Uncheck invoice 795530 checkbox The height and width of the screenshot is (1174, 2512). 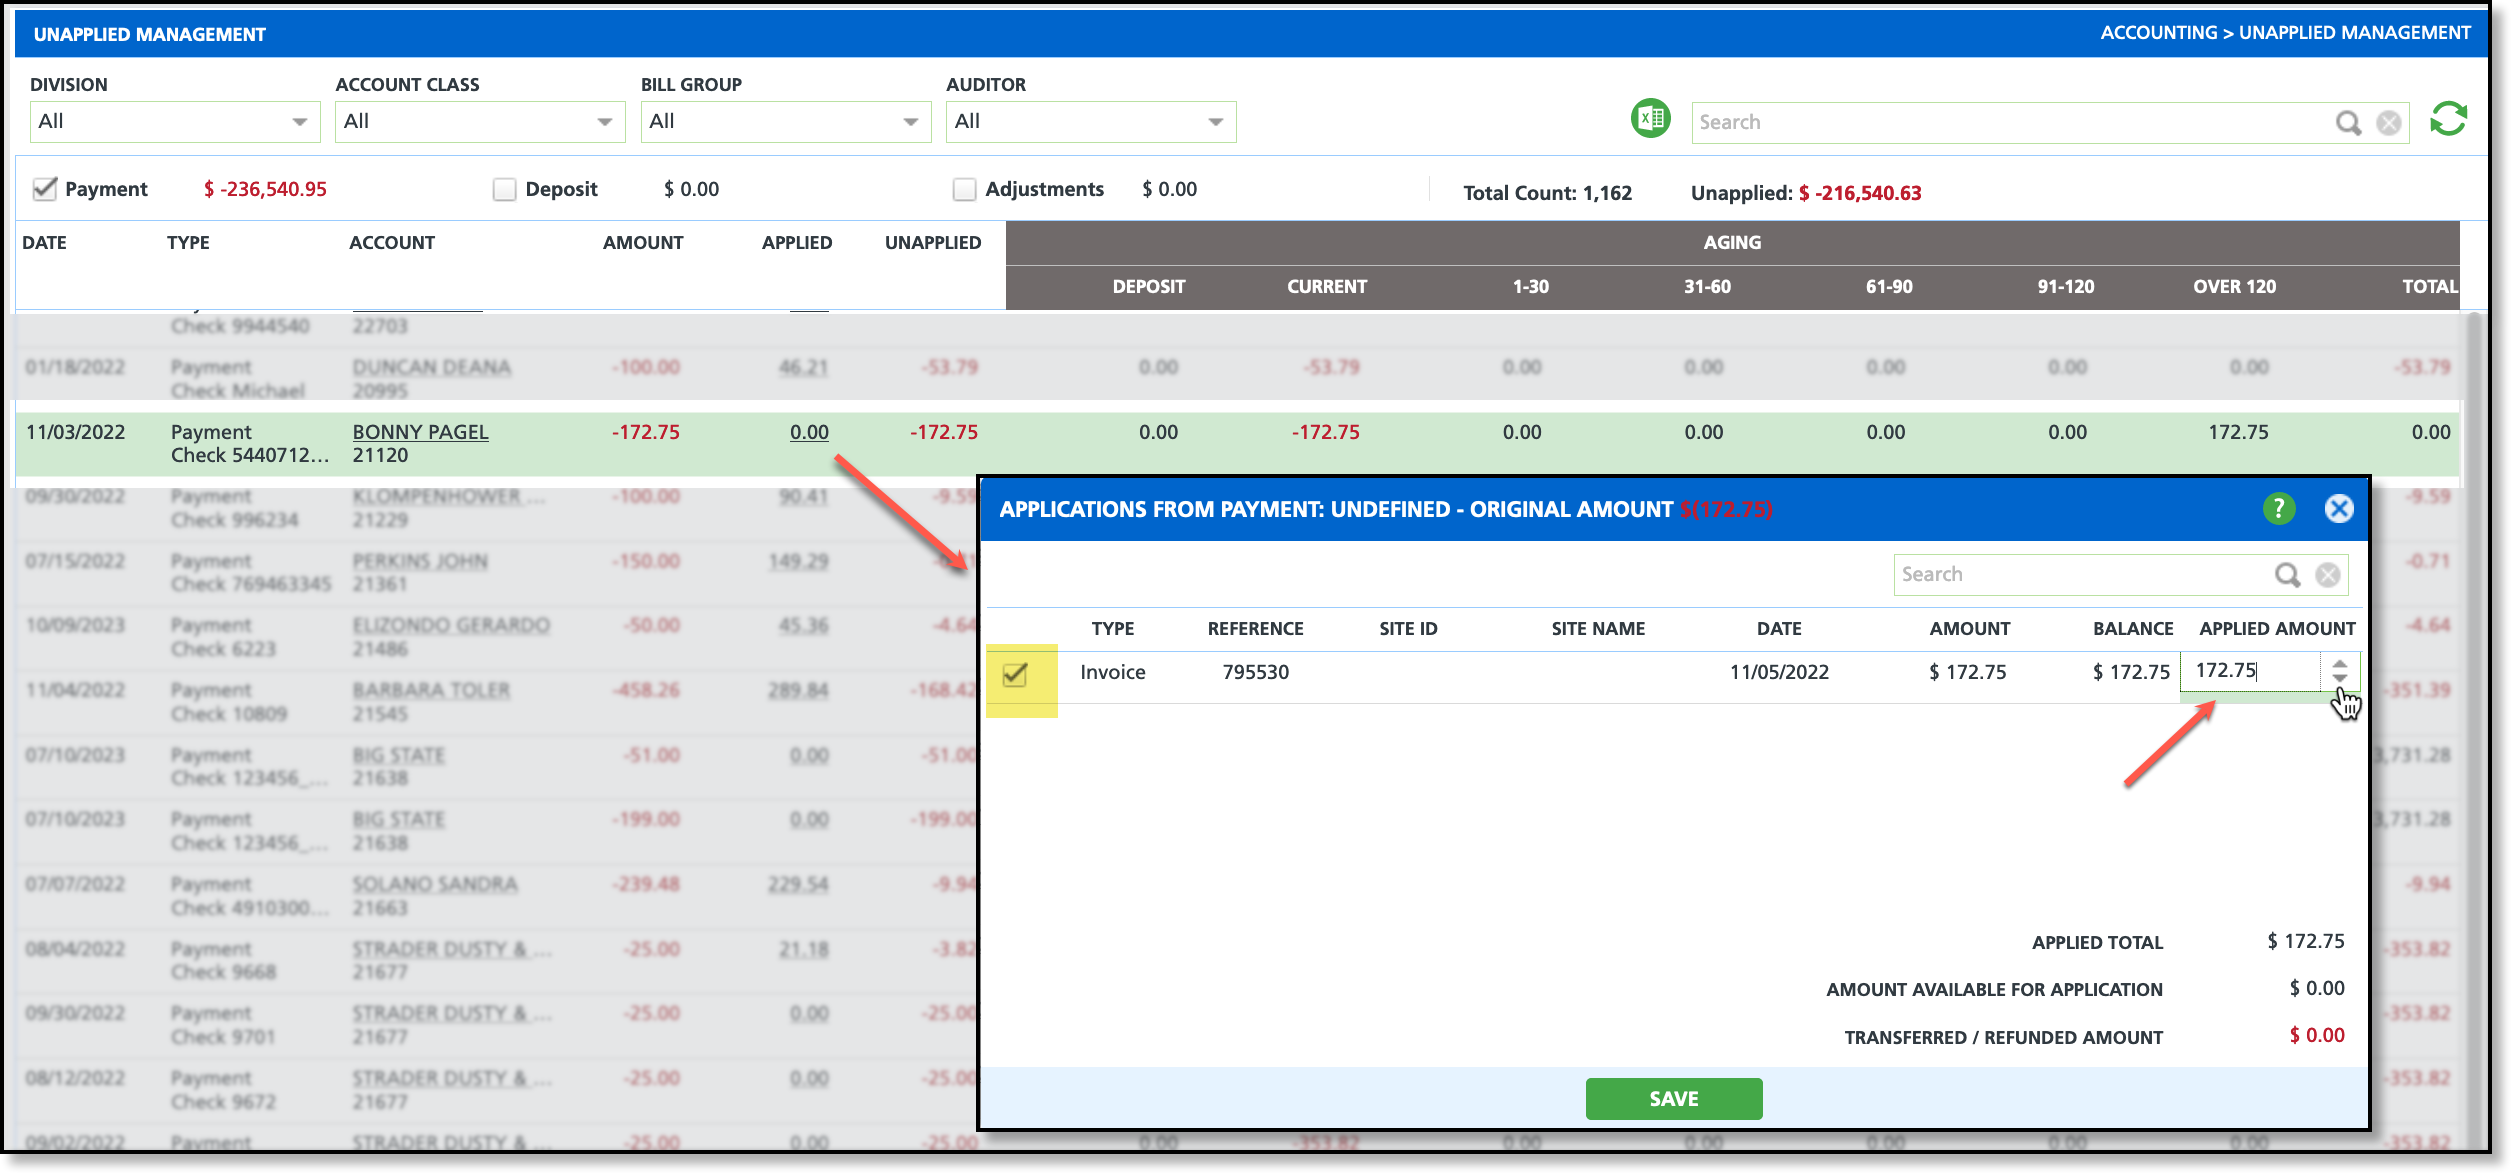[1015, 675]
